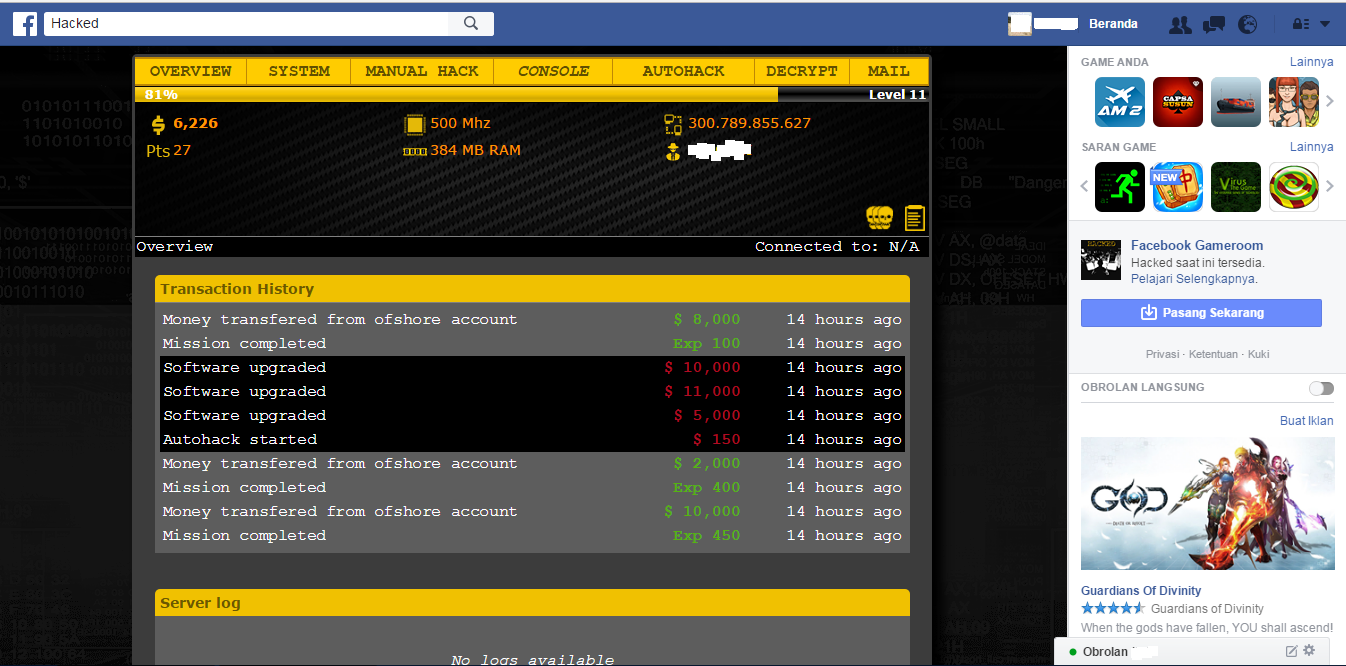Click the CPU chip icon
Image resolution: width=1346 pixels, height=666 pixels.
coord(413,124)
